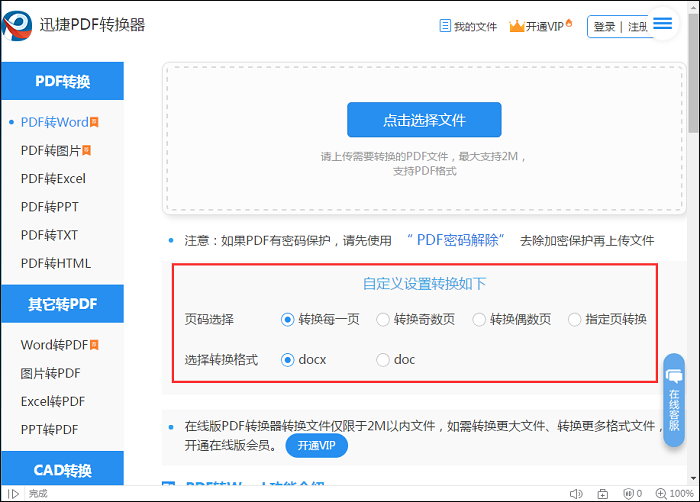Image resolution: width=700 pixels, height=502 pixels.
Task: Select the 指定页转换 radio option
Action: coord(574,320)
